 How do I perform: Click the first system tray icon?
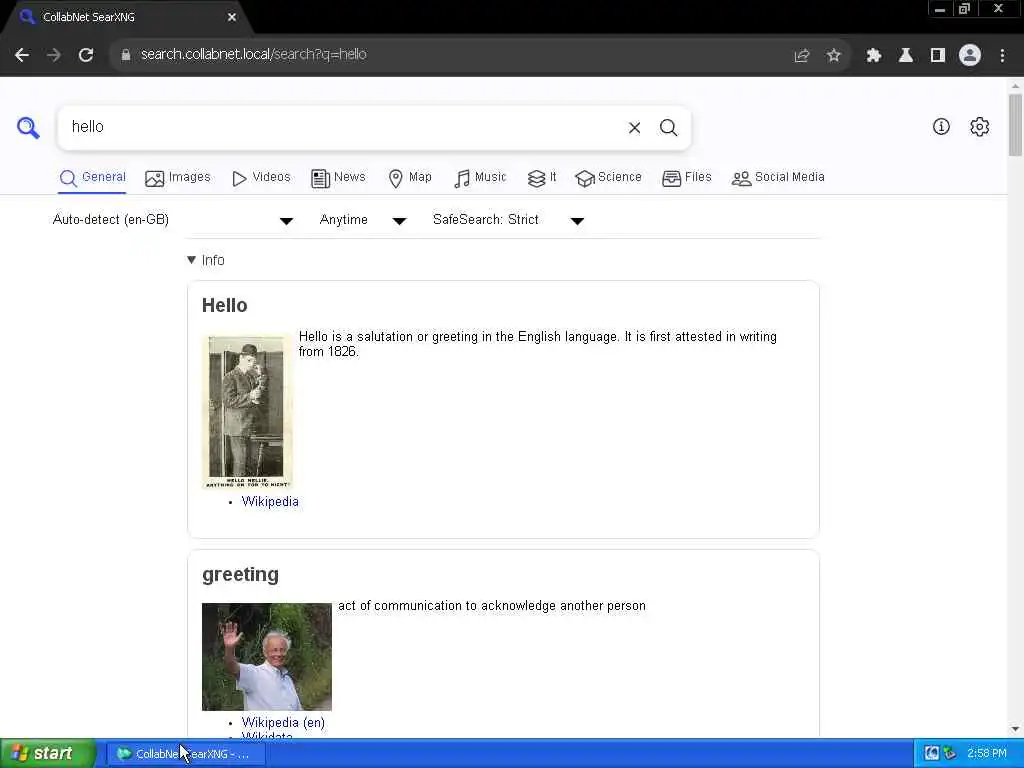(x=932, y=754)
